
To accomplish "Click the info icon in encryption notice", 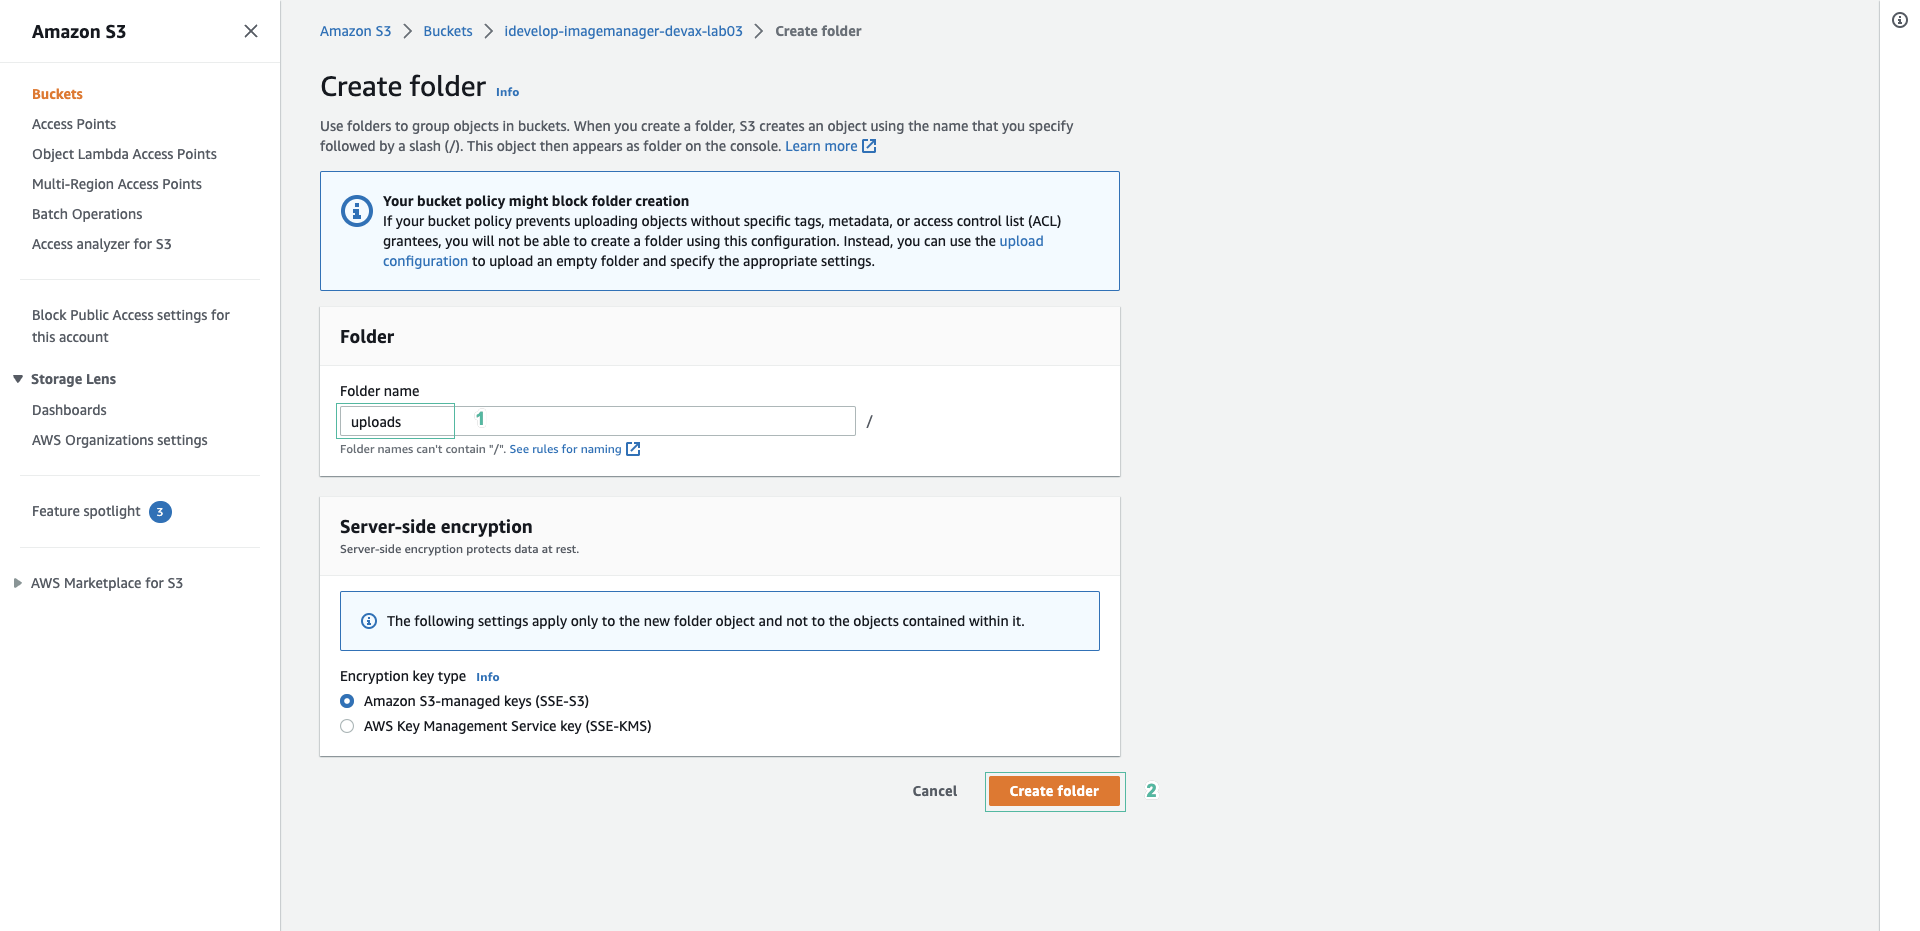I will (369, 621).
